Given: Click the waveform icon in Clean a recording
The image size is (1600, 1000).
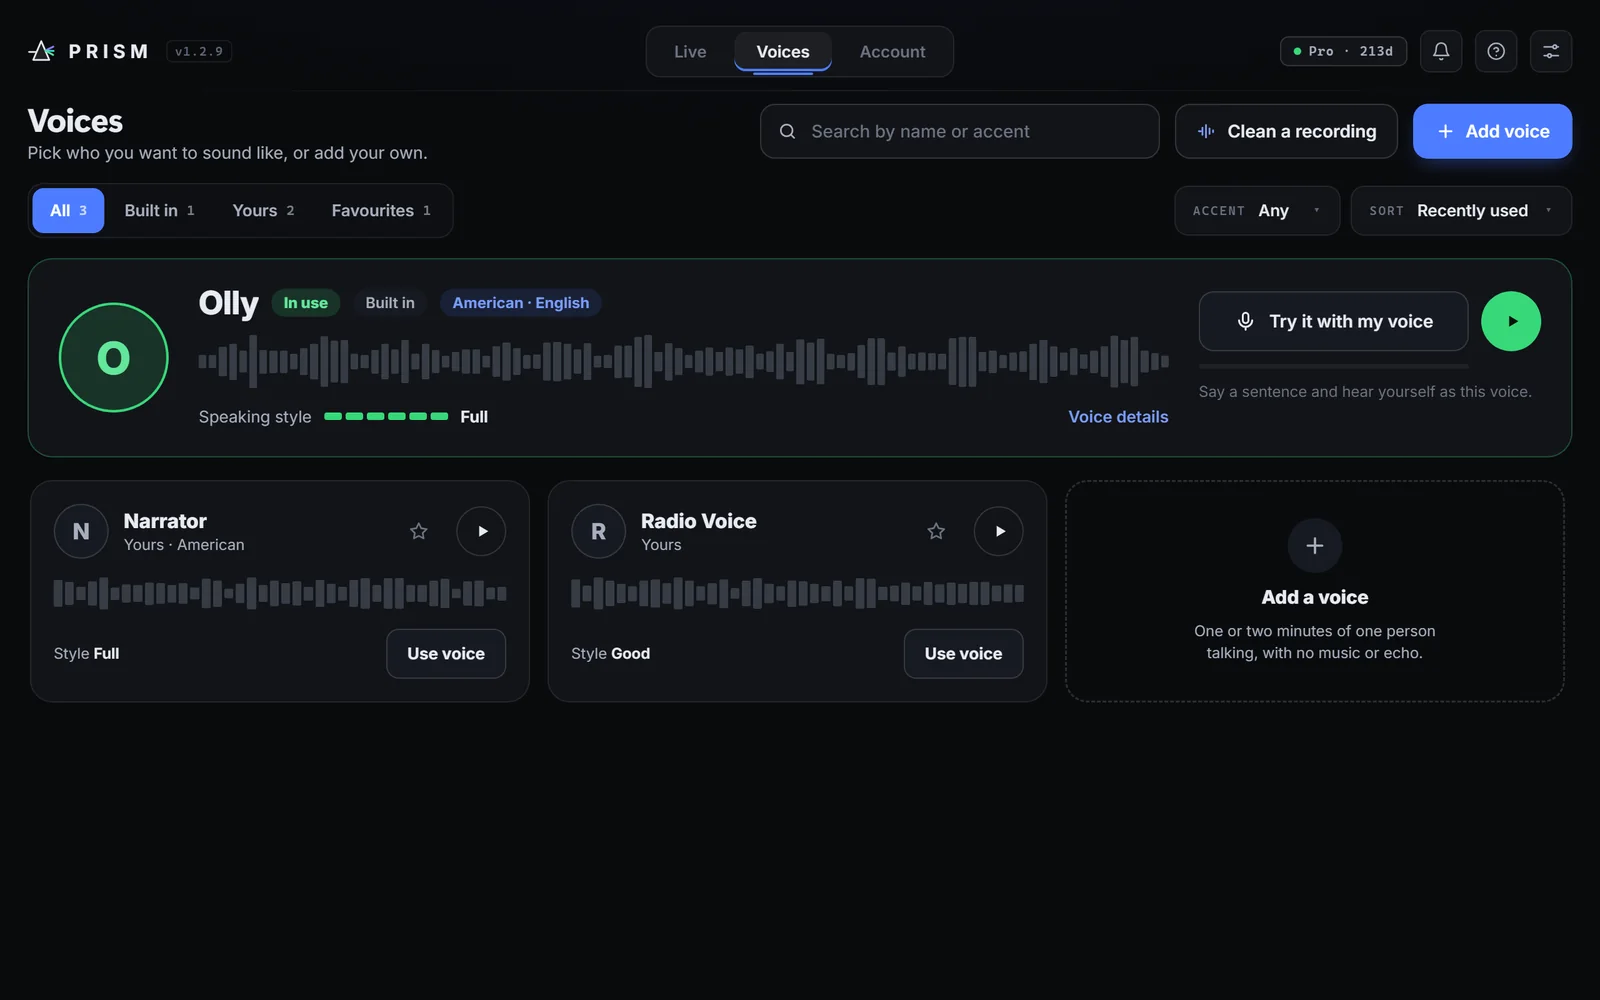Looking at the screenshot, I should [x=1206, y=131].
